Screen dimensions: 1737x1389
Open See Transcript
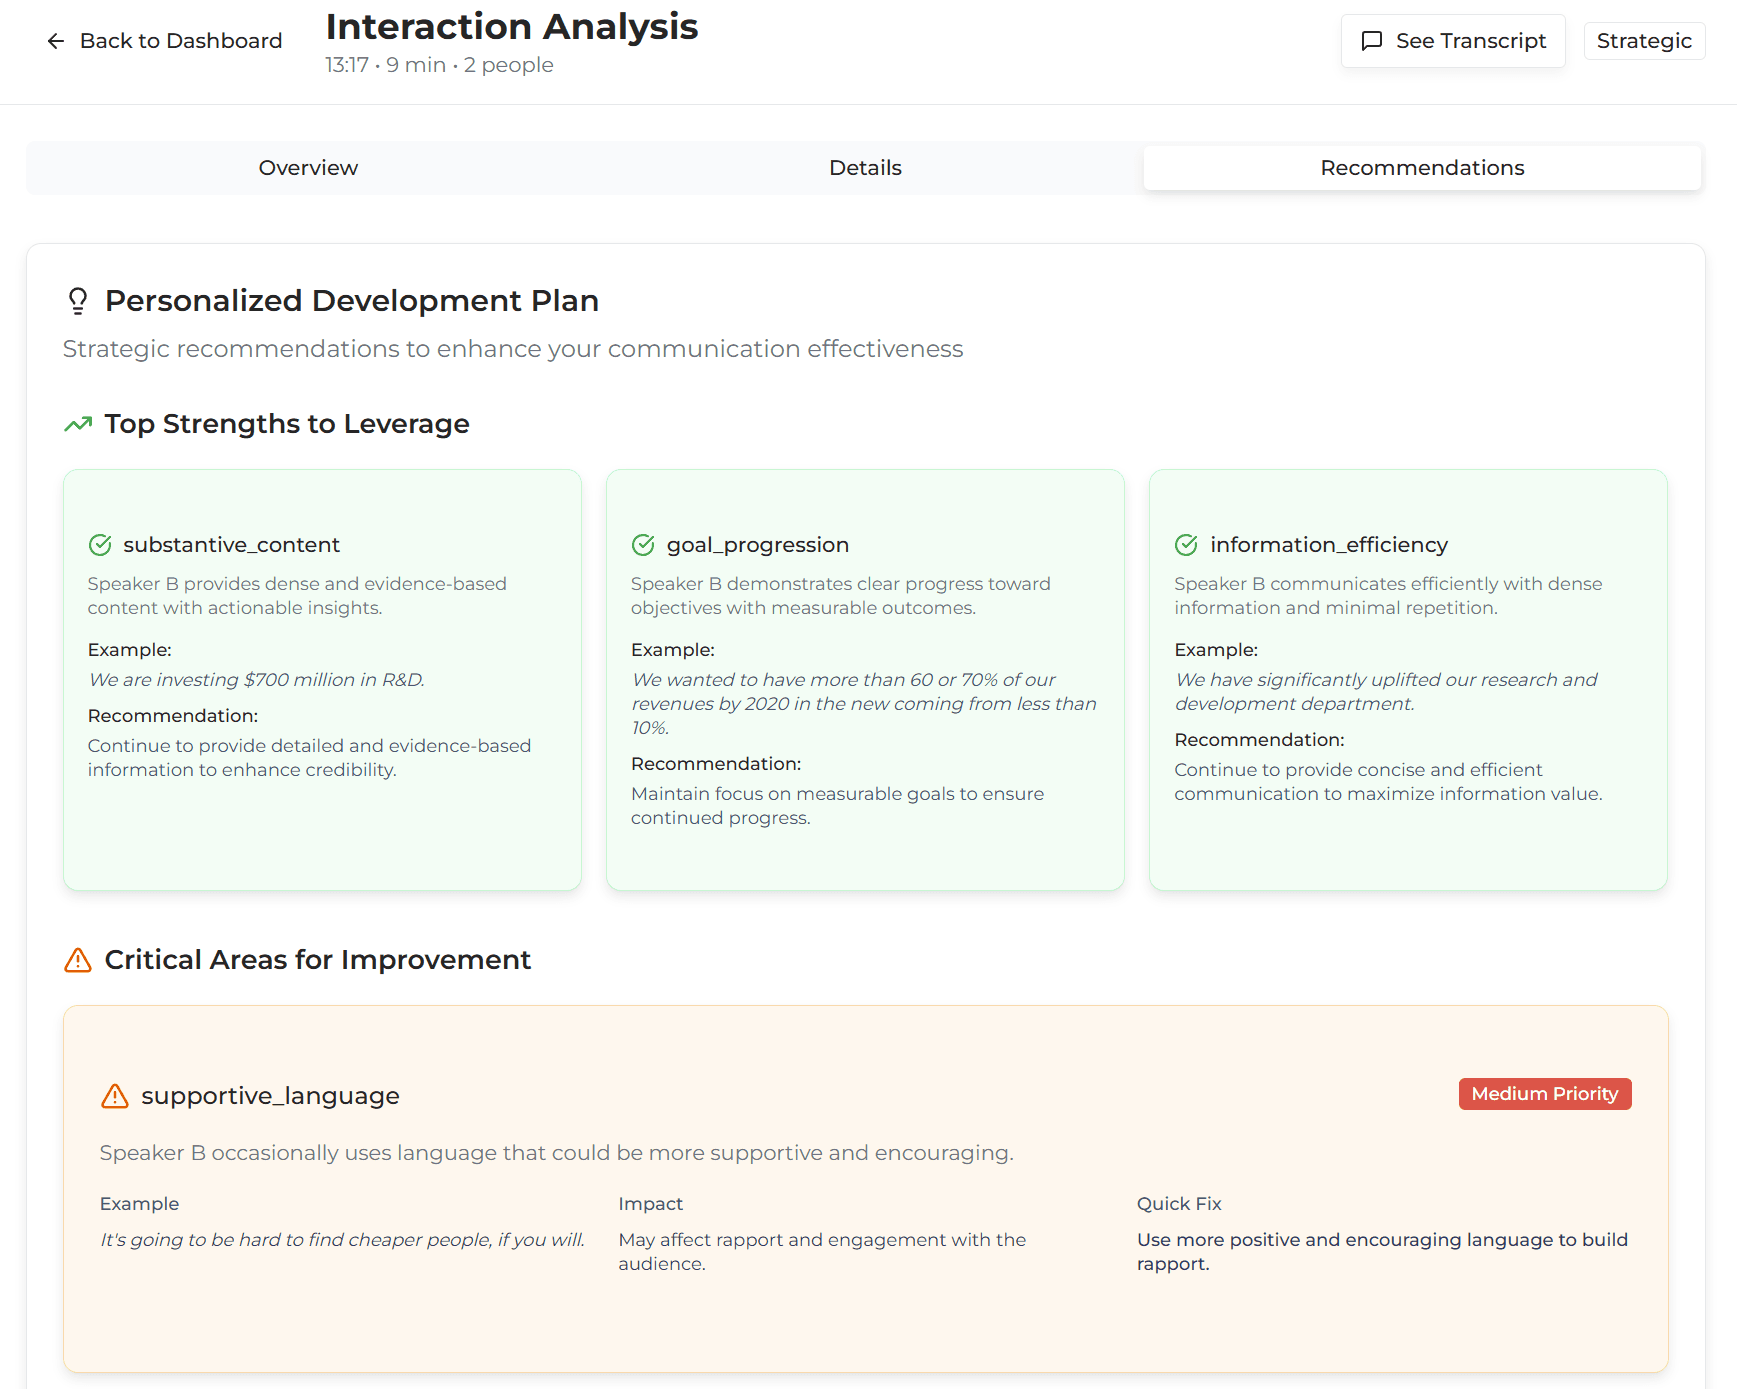1453,41
